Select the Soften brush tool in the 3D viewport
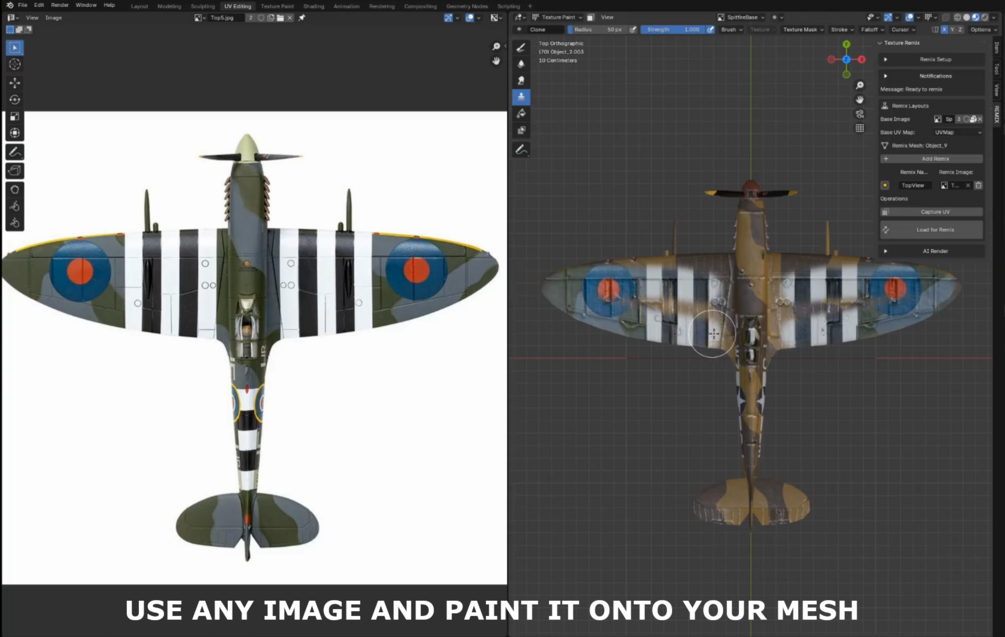Image resolution: width=1005 pixels, height=637 pixels. click(x=521, y=64)
